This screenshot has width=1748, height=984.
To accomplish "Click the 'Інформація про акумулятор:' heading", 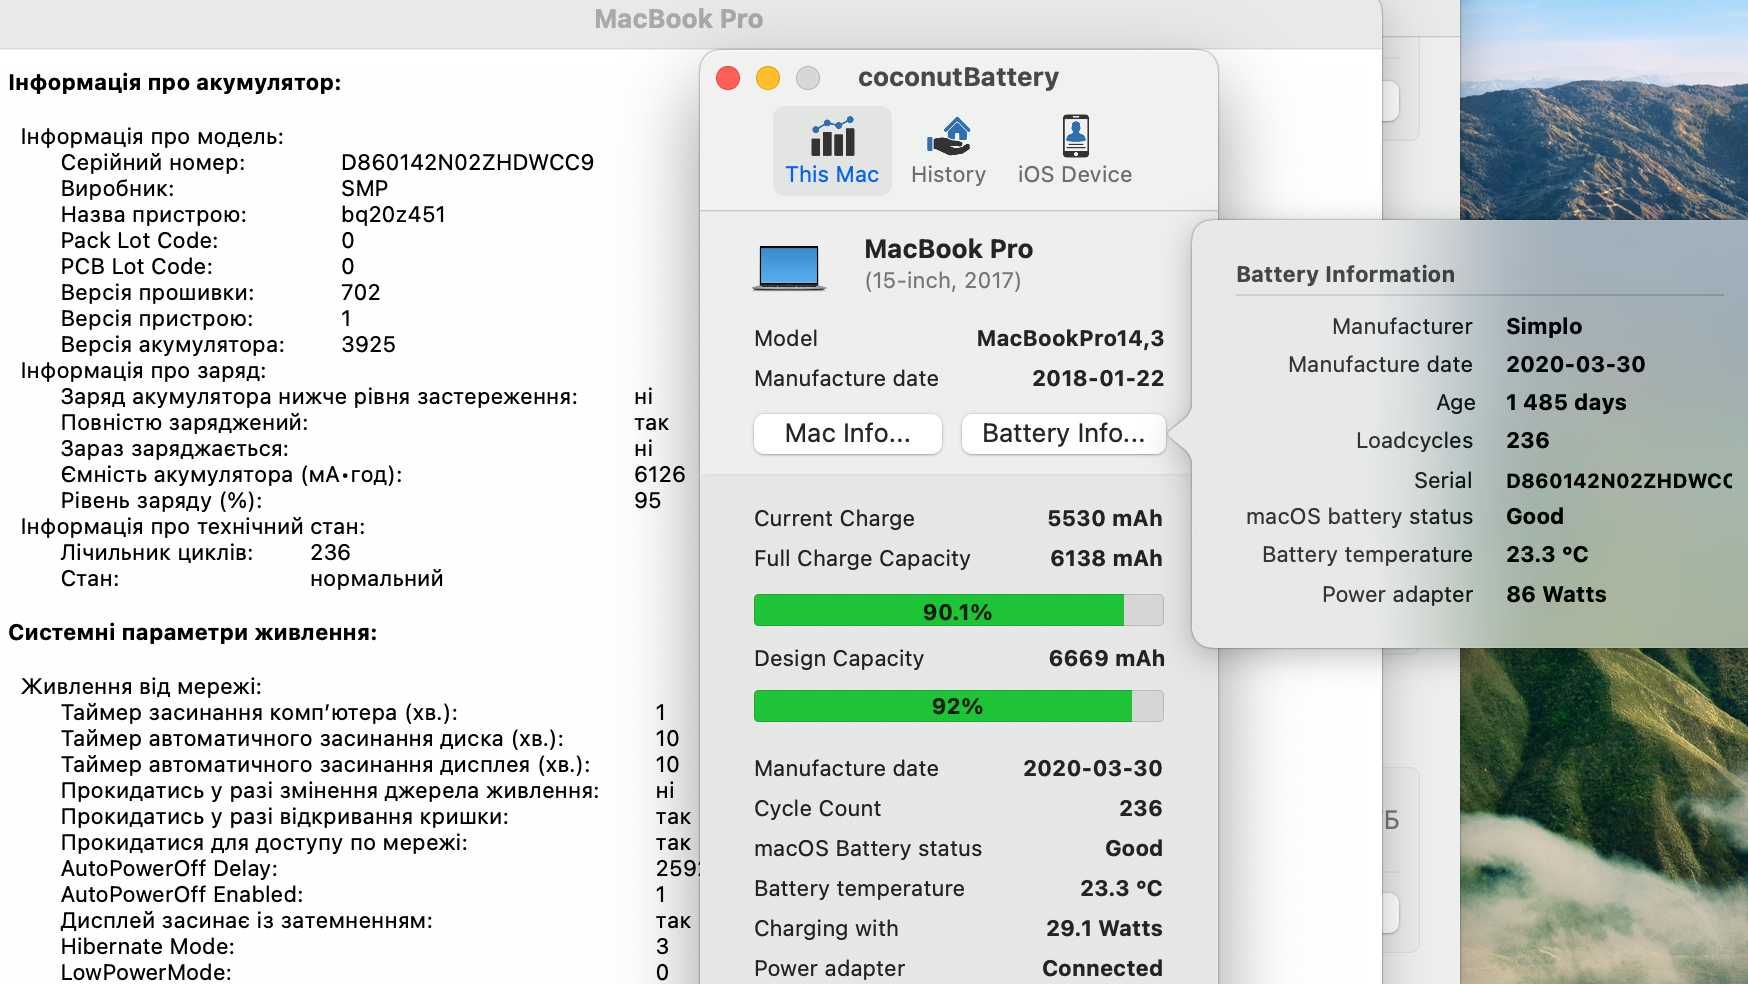I will tap(175, 83).
